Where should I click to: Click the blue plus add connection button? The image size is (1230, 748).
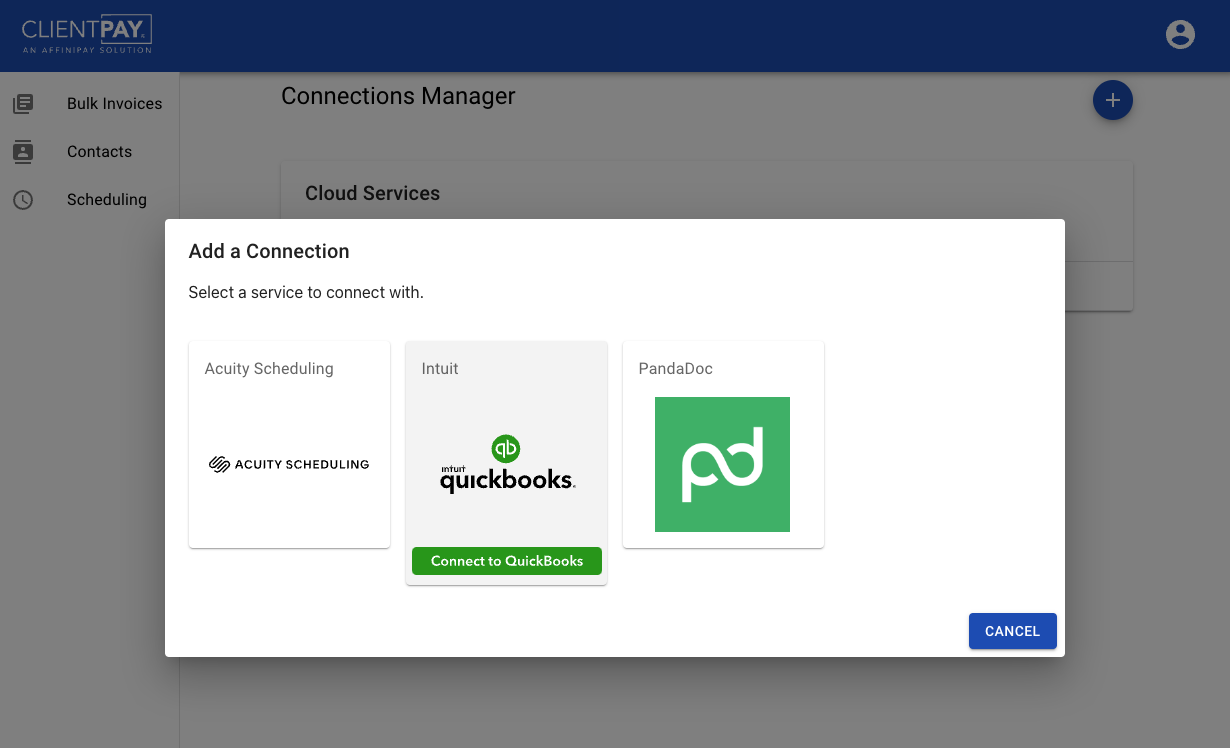tap(1112, 100)
